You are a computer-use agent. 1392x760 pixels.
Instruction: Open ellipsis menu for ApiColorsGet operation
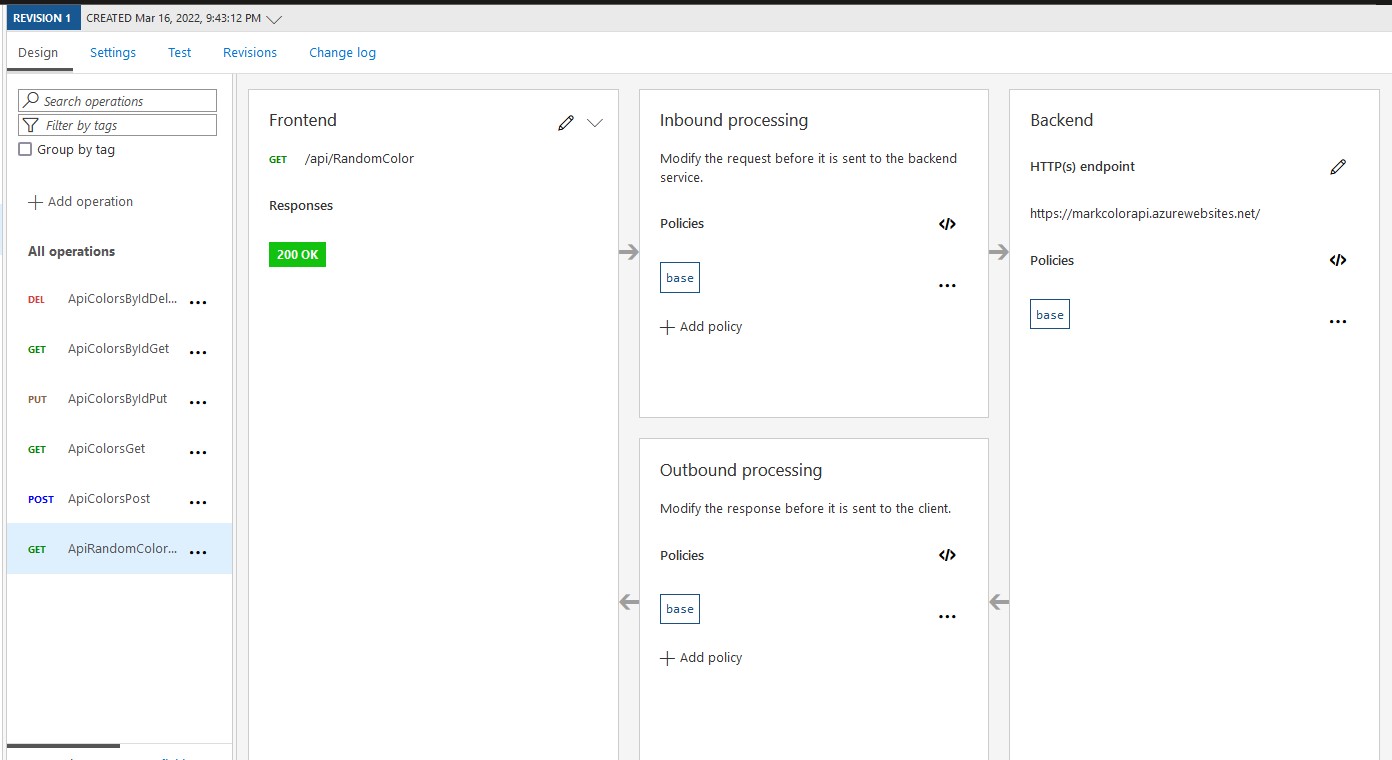coord(198,452)
